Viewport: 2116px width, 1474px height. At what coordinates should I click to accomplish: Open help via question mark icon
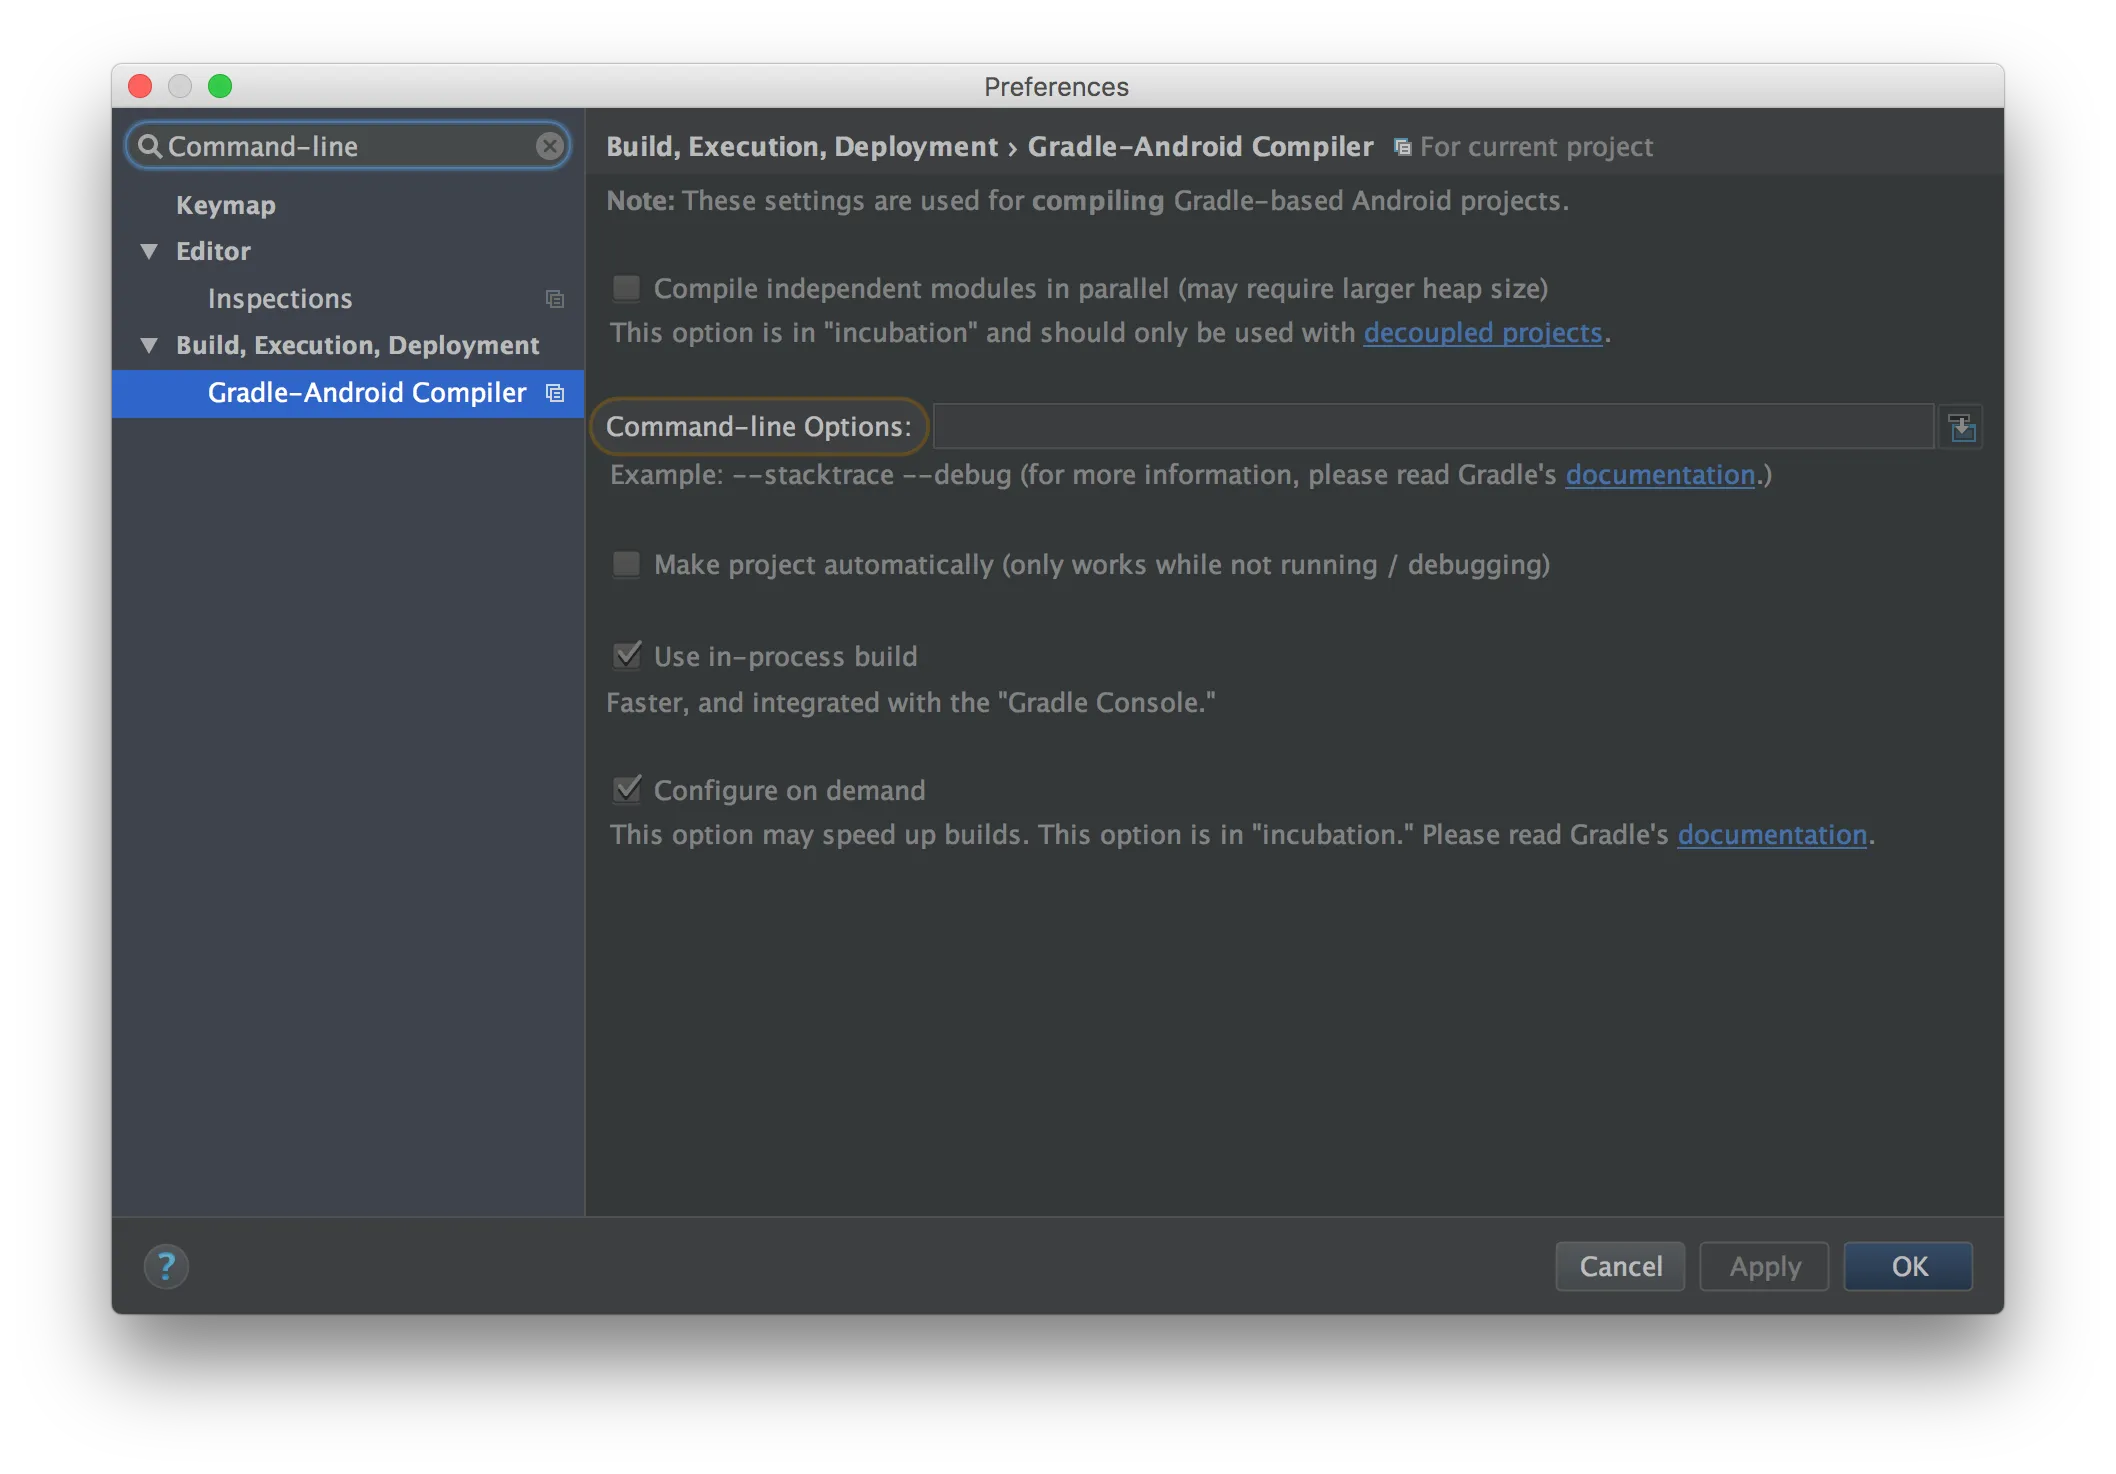pos(166,1266)
